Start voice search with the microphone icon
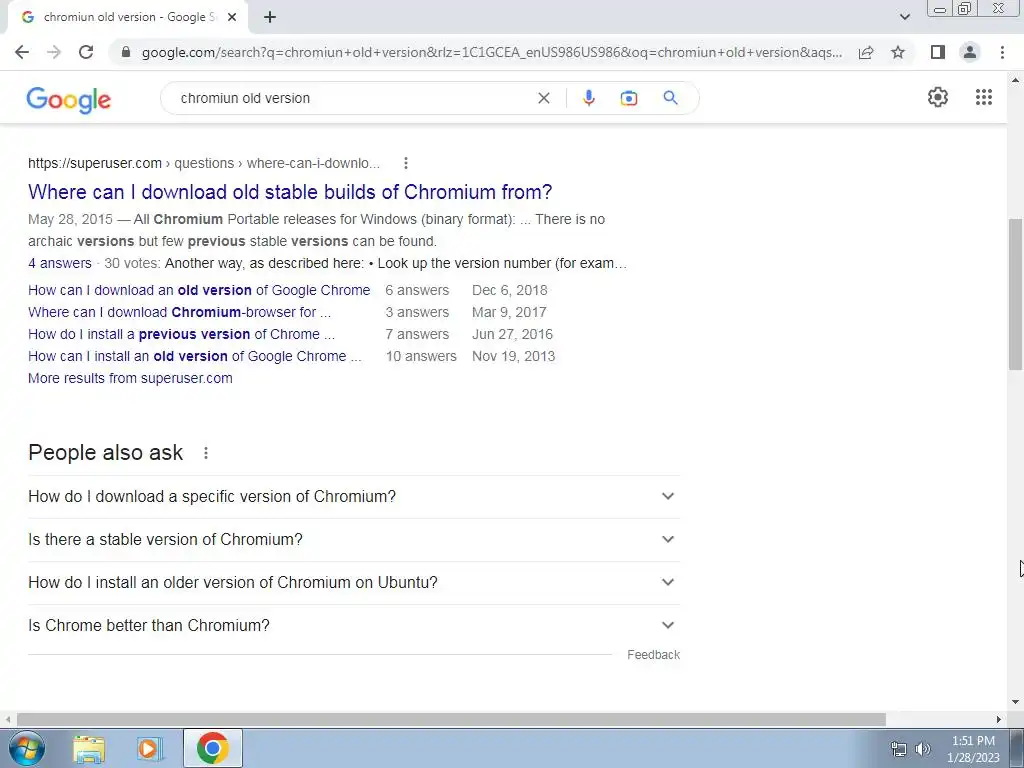 click(x=588, y=98)
